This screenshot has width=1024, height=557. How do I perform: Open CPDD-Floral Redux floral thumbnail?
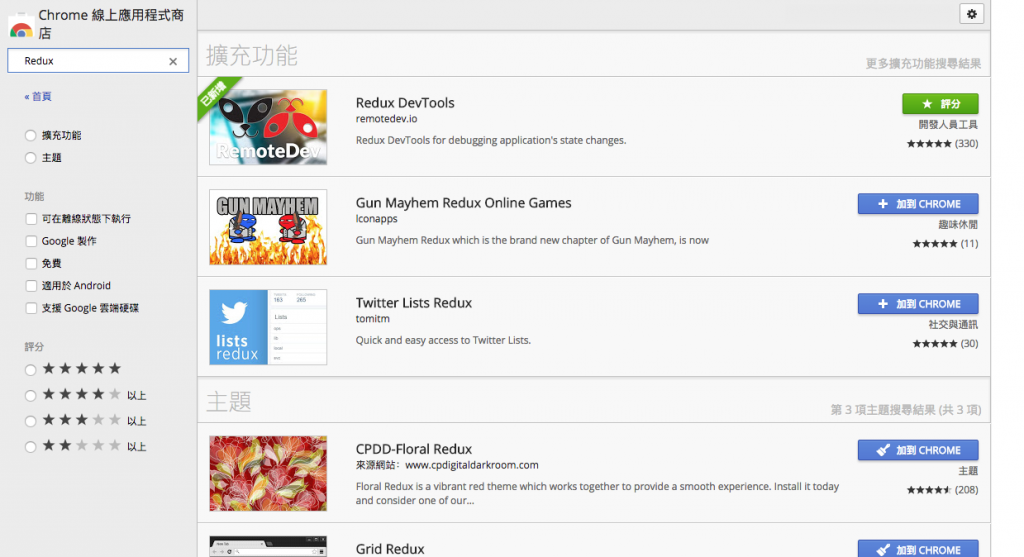pos(268,473)
